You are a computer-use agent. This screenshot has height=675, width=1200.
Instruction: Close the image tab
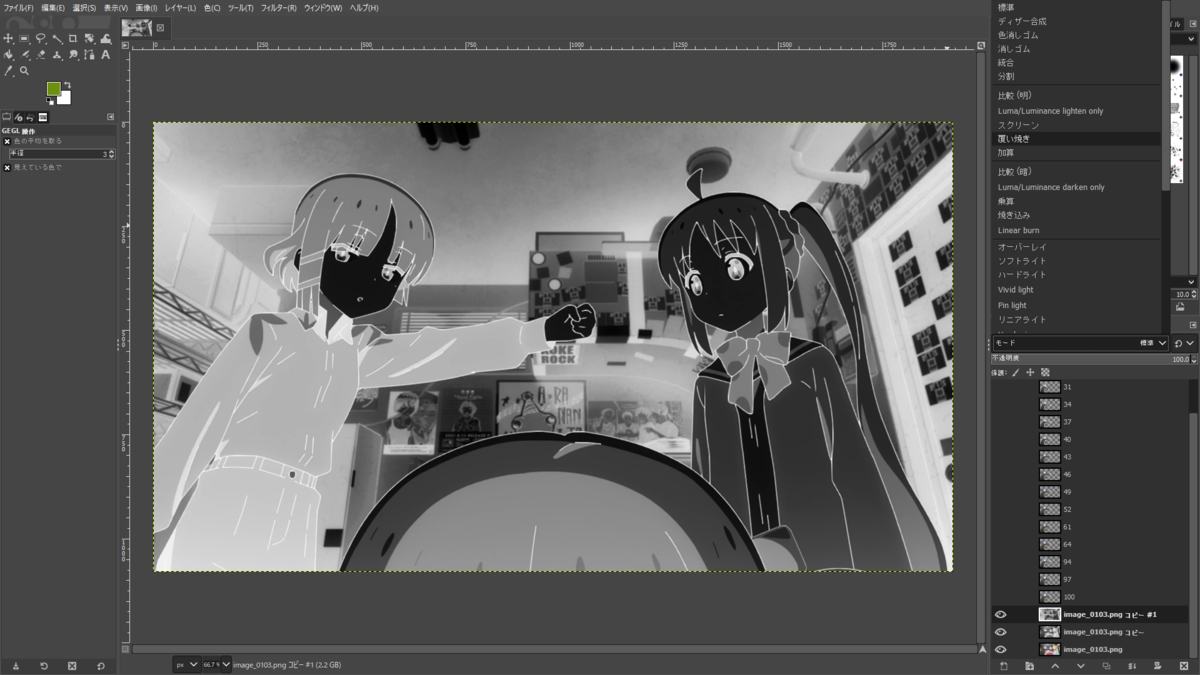coord(160,28)
